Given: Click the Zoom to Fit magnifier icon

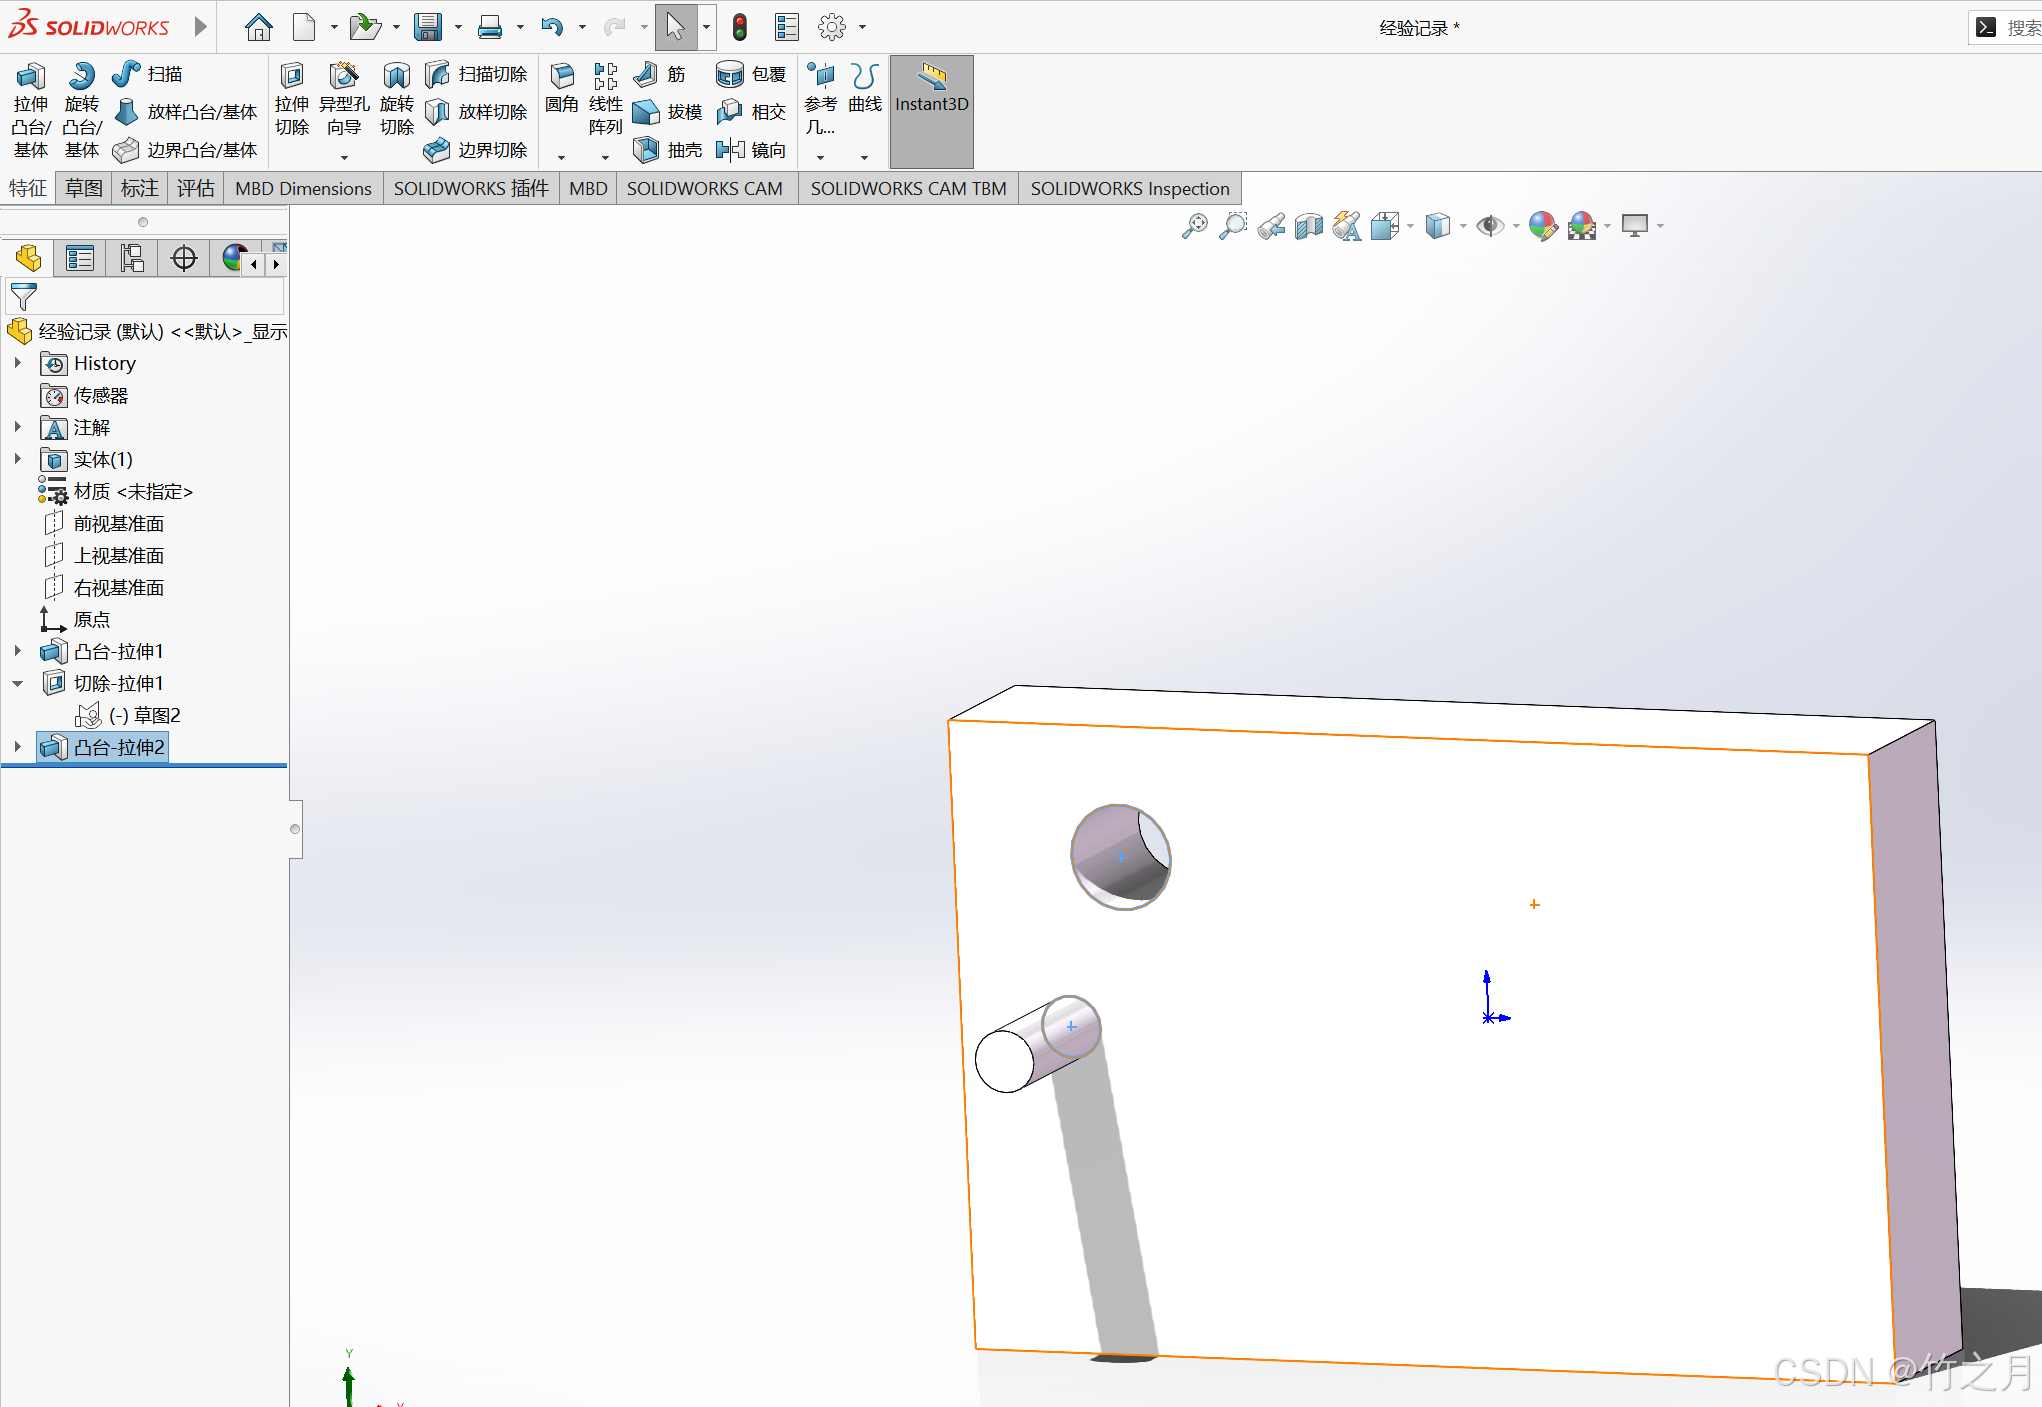Looking at the screenshot, I should click(x=1194, y=227).
